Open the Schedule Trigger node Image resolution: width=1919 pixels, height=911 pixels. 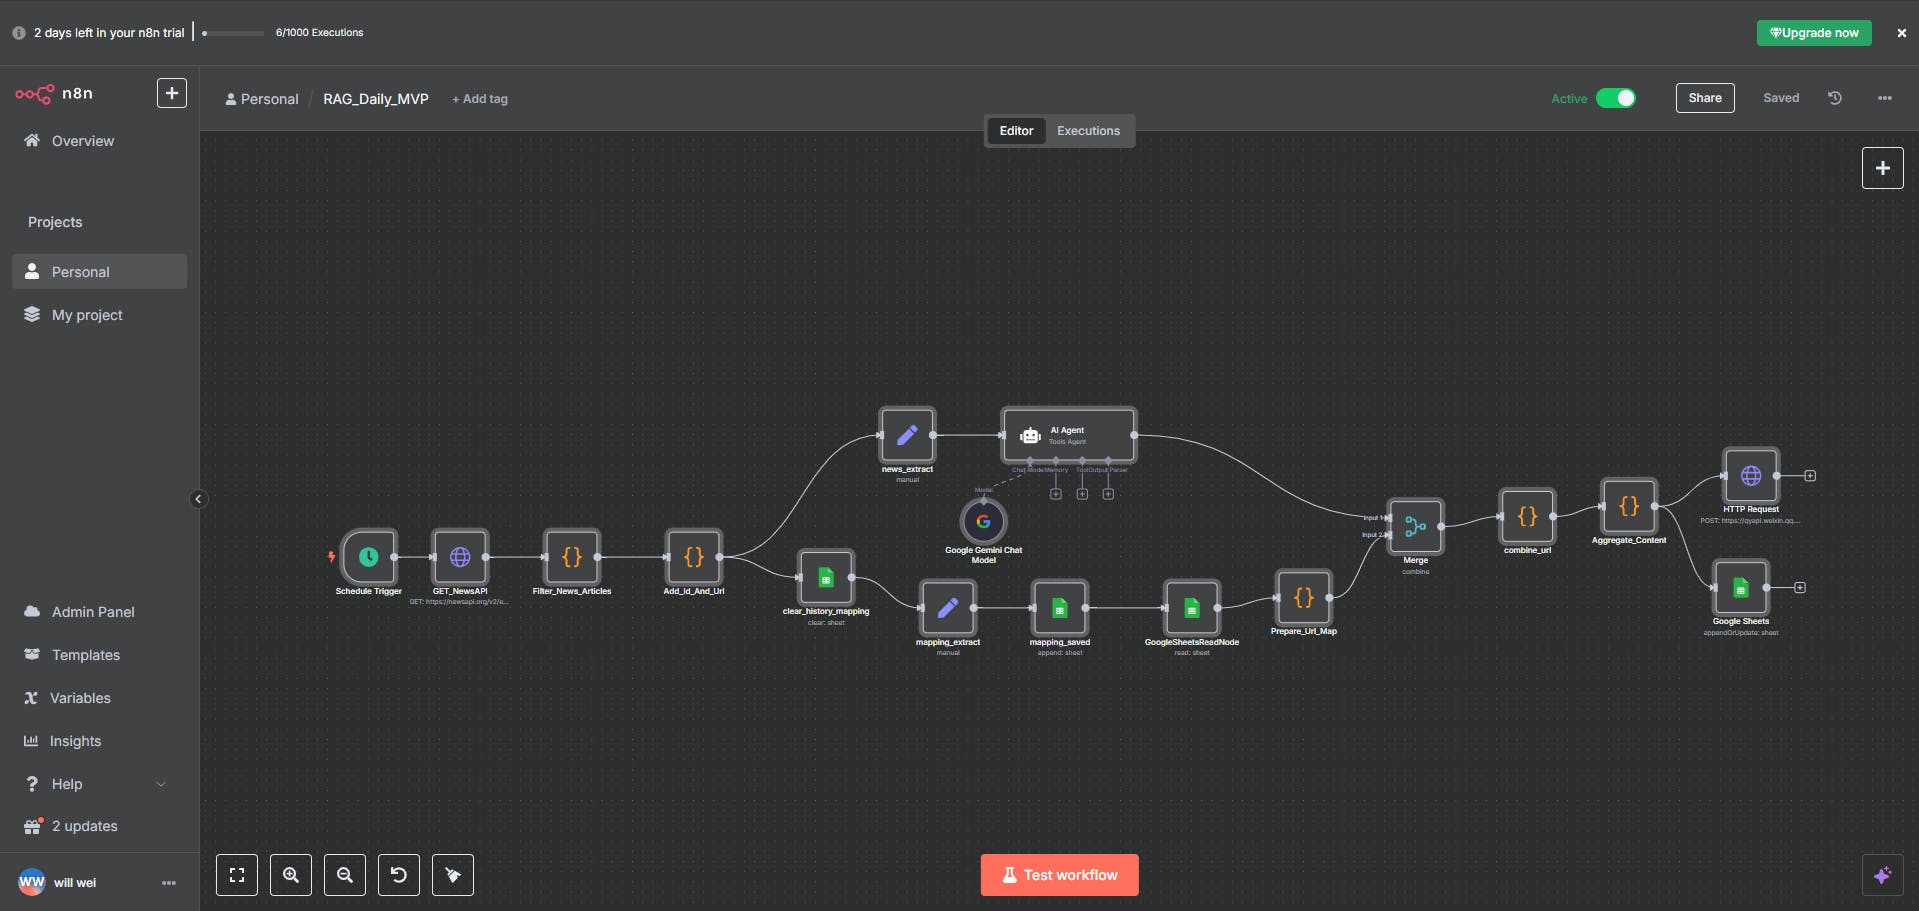pos(368,557)
